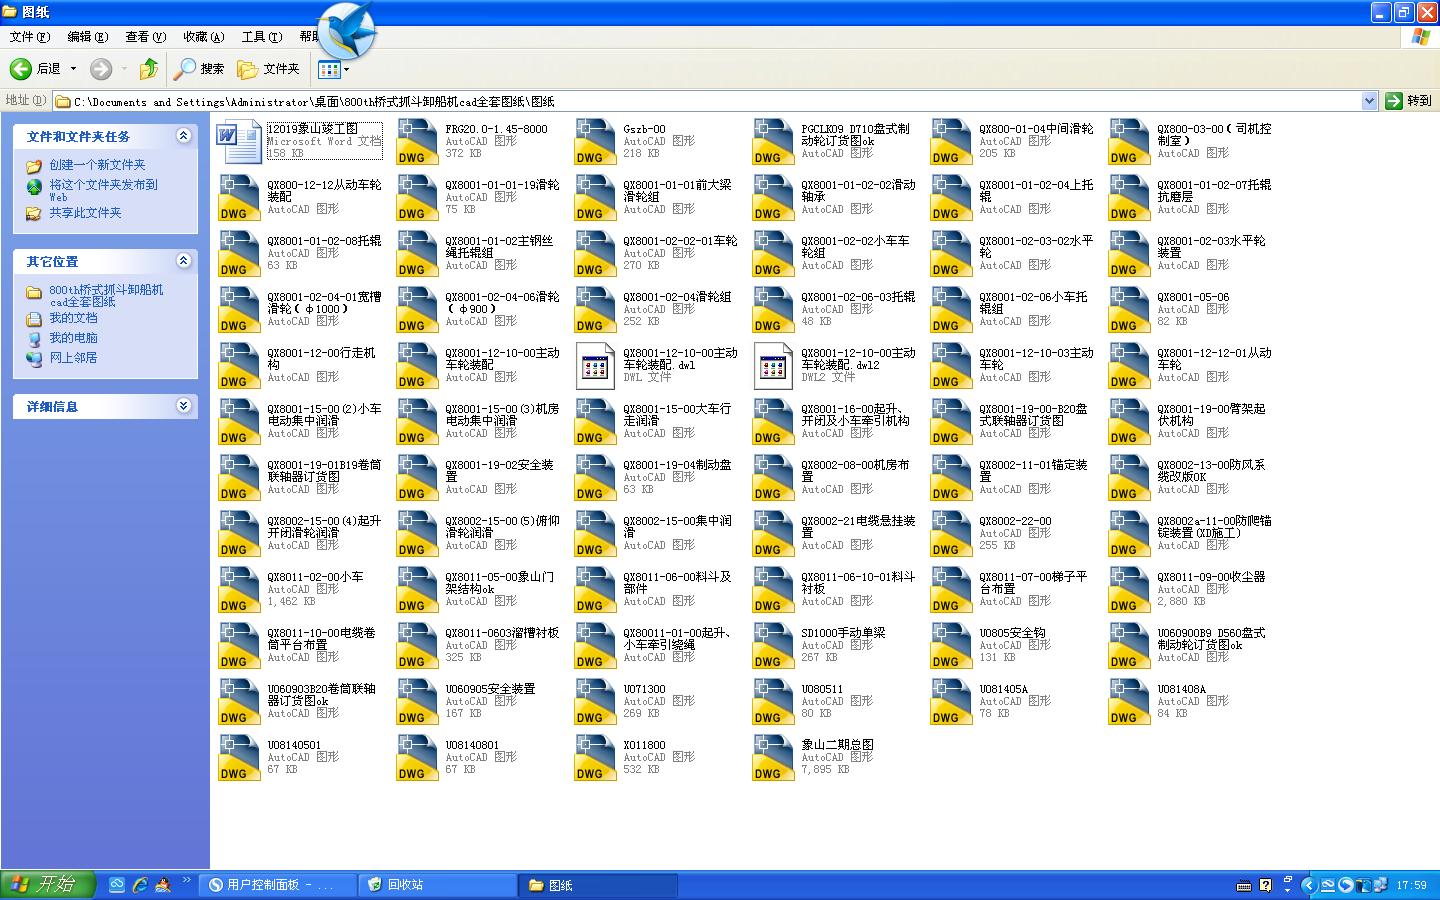The image size is (1440, 900).
Task: Click the 创建一个新文件夹 link
Action: (x=97, y=165)
